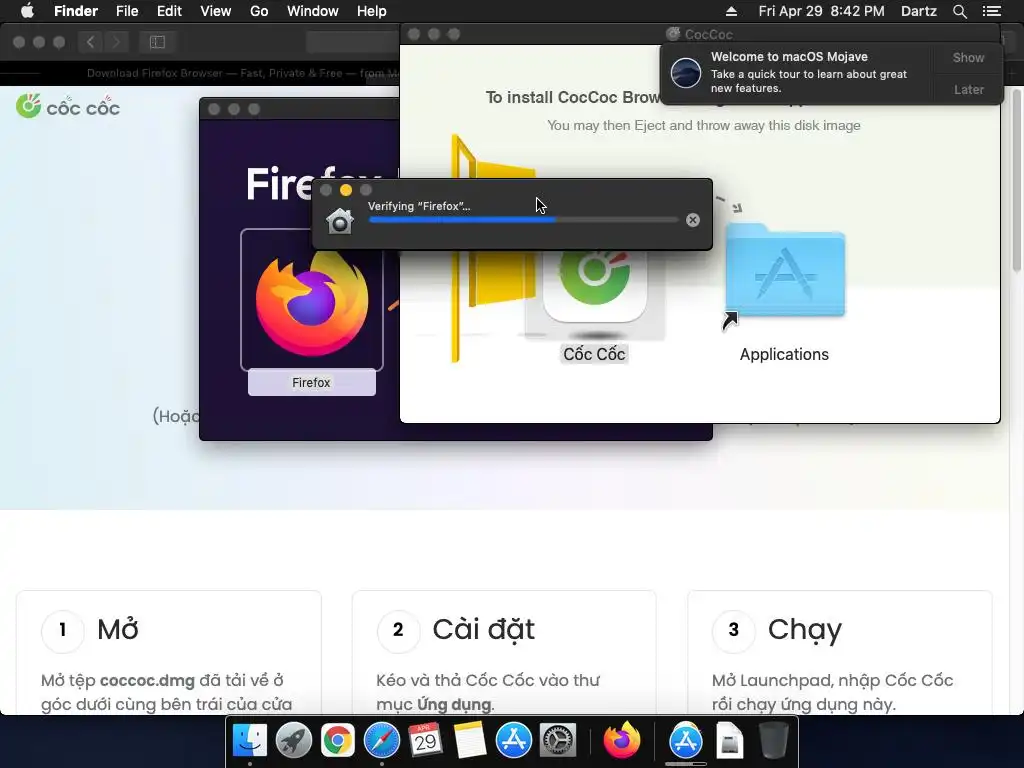Click the Cốc Cốc label in CocCoc window
Viewport: 1024px width, 768px height.
594,354
